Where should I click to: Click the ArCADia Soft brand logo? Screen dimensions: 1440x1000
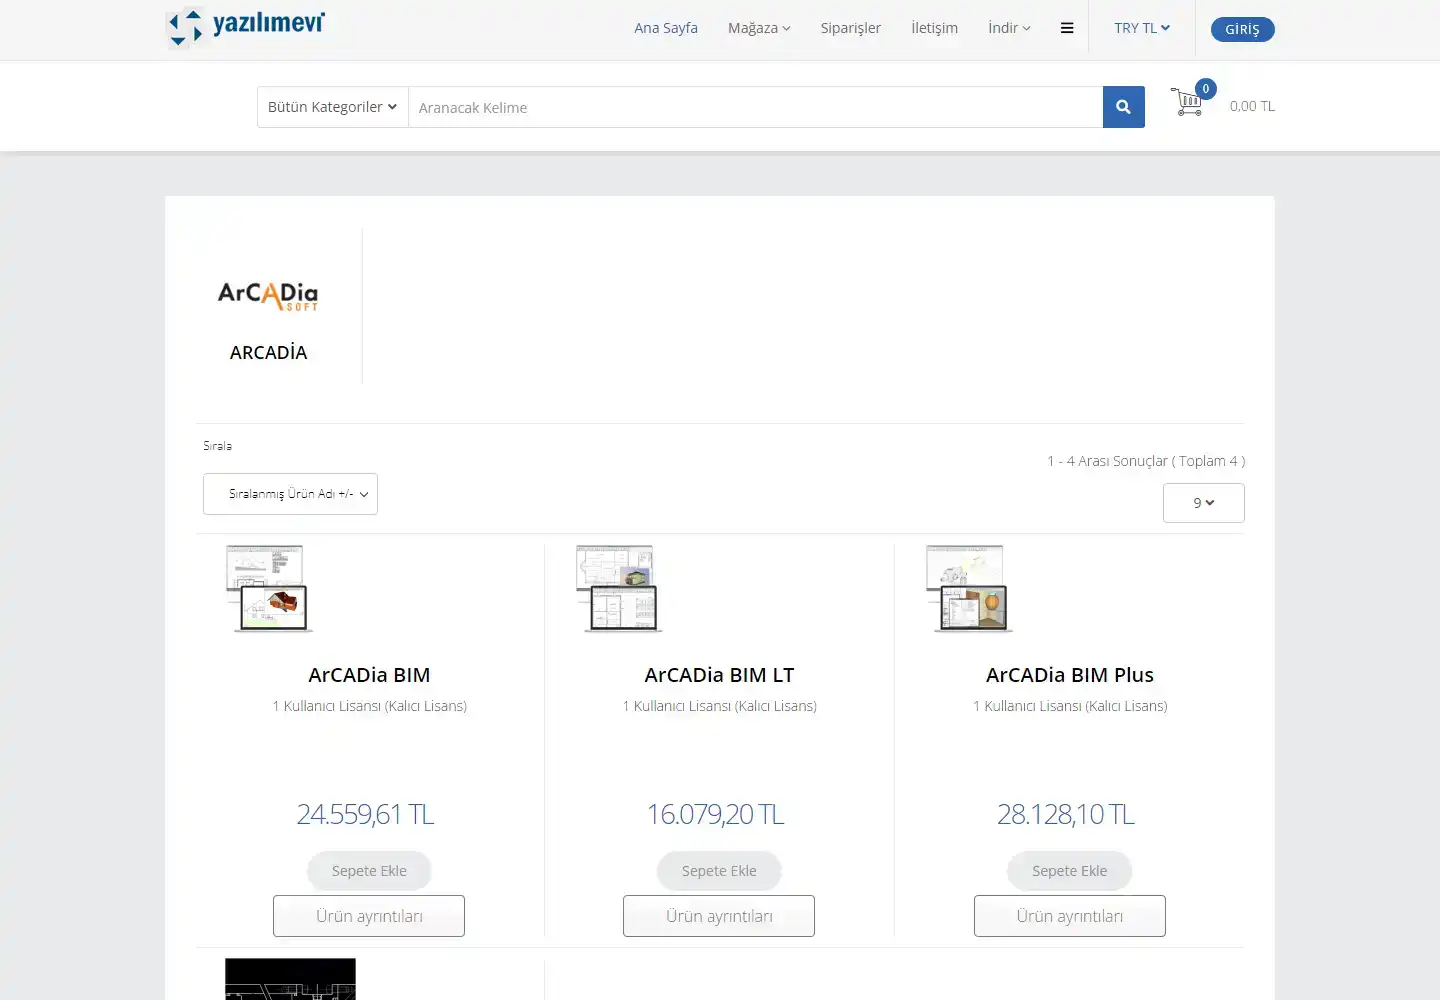pos(268,296)
